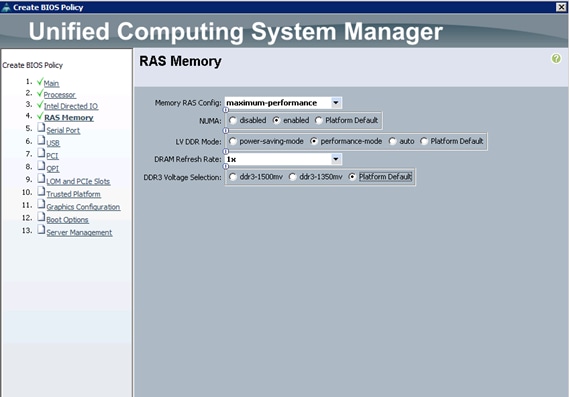
Task: Click the page icon beside Boot Options
Action: 41,217
